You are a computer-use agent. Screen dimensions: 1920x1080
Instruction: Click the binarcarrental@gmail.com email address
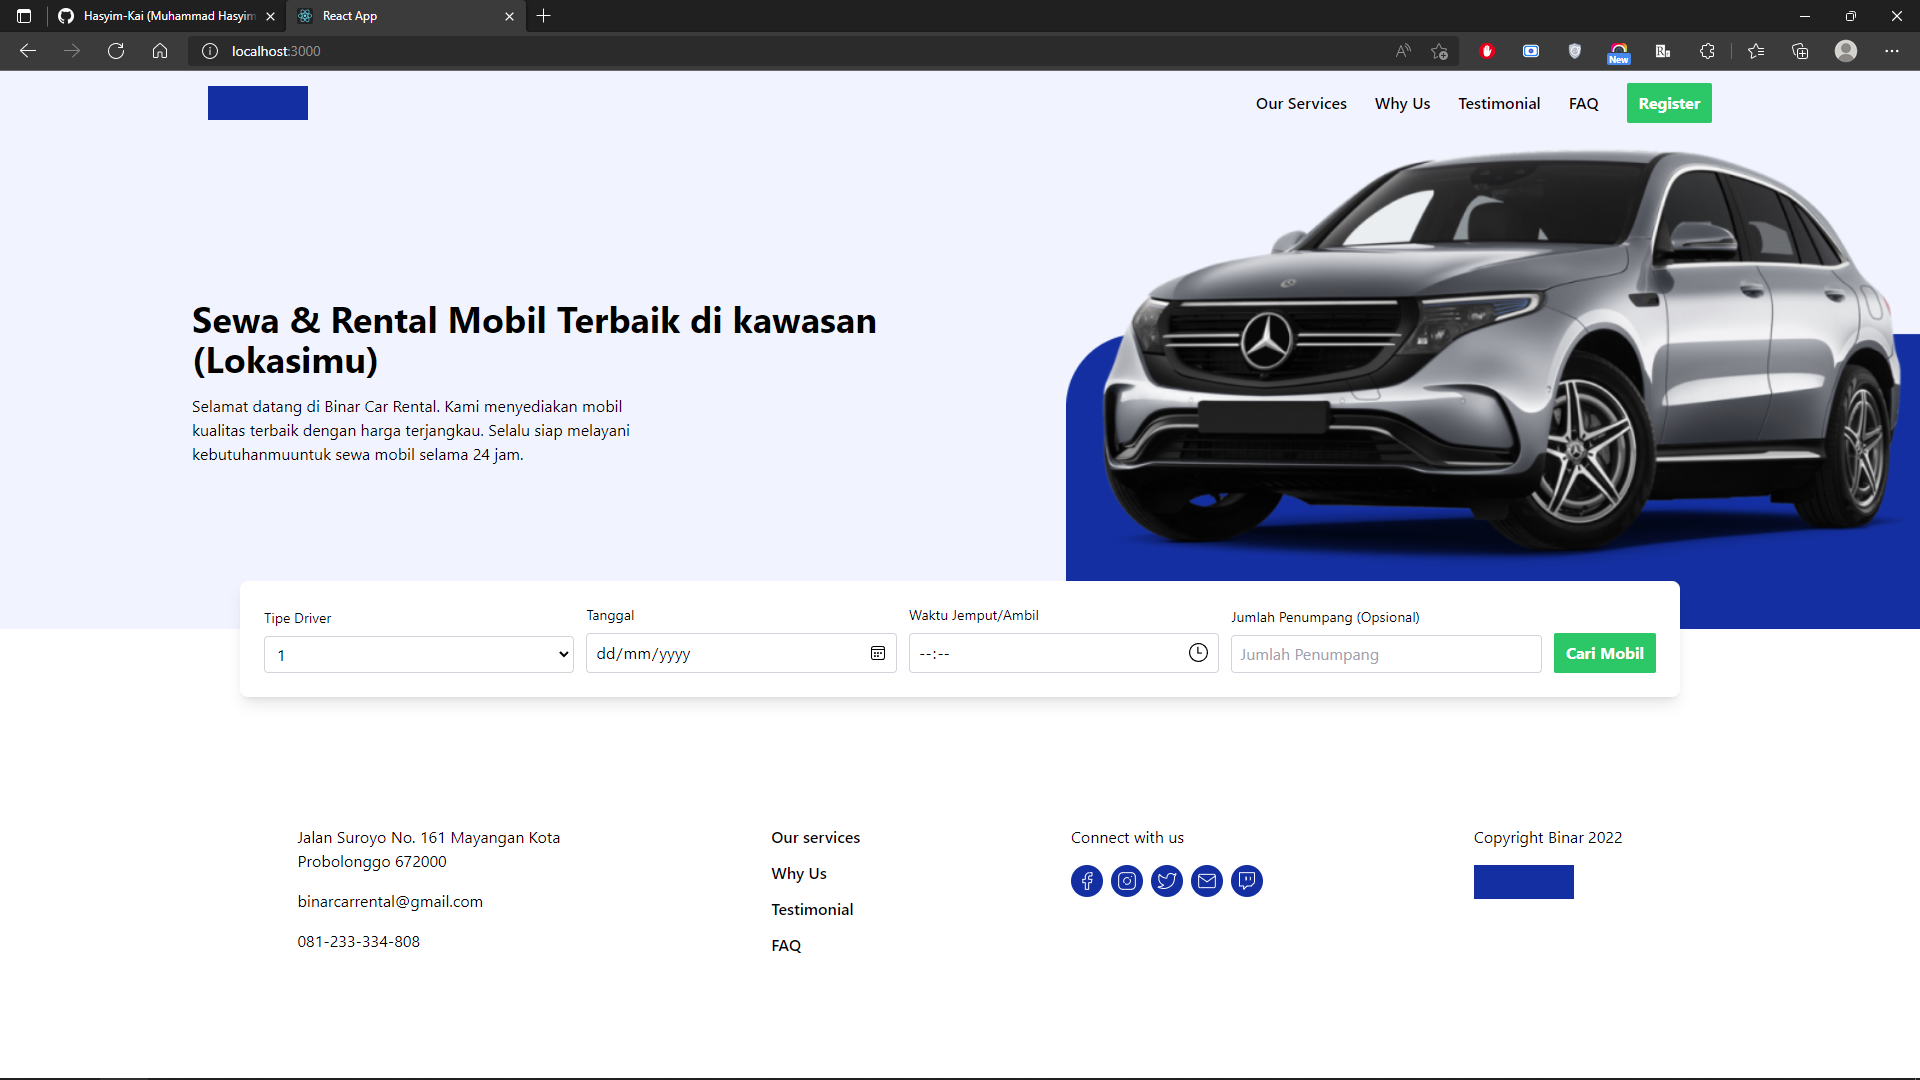[x=390, y=901]
